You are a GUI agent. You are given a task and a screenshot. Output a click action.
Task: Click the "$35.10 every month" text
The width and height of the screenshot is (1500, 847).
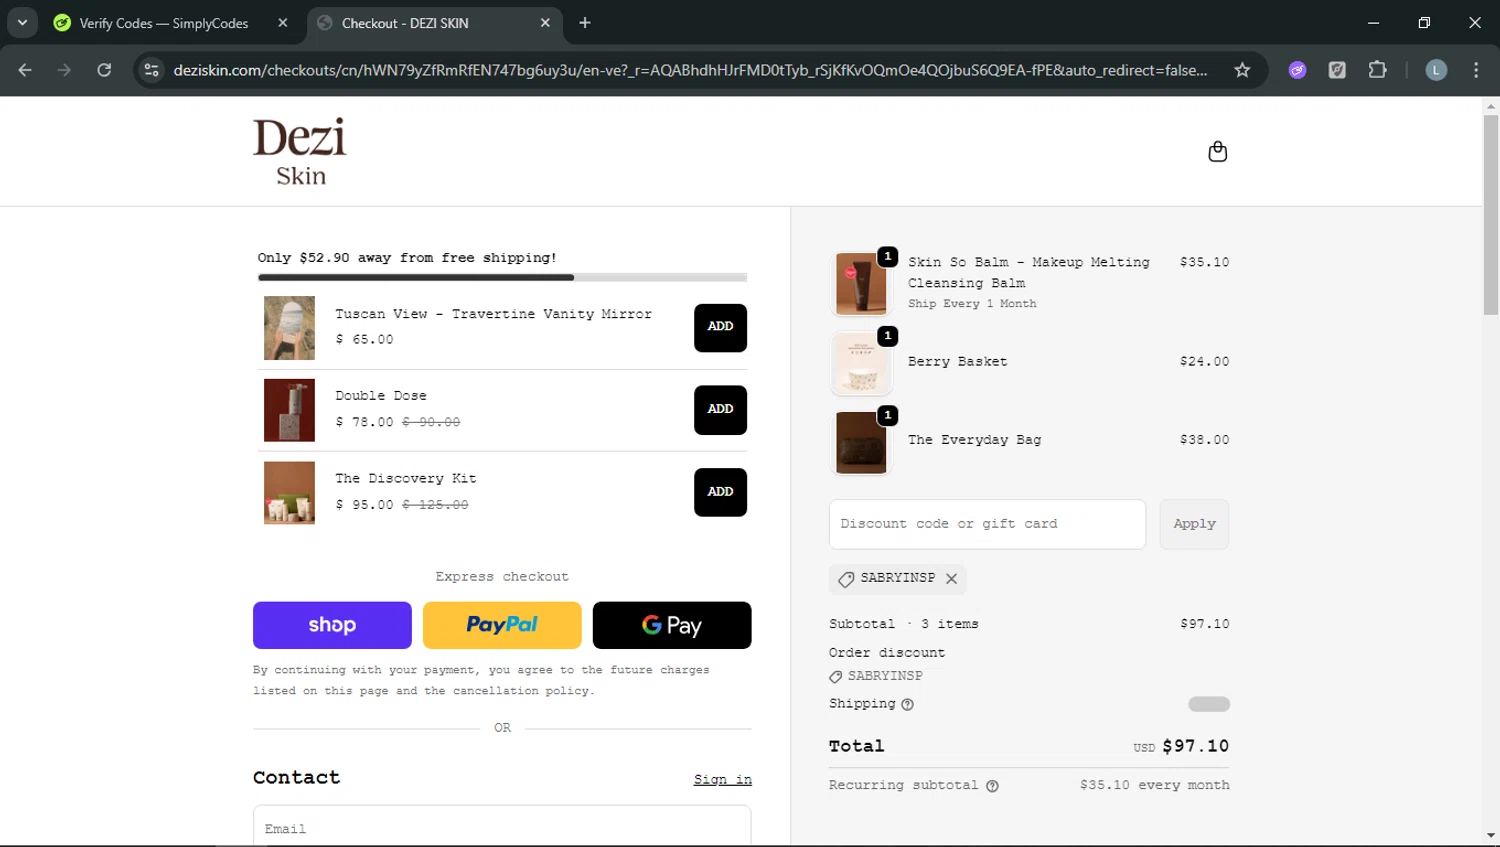[1154, 785]
